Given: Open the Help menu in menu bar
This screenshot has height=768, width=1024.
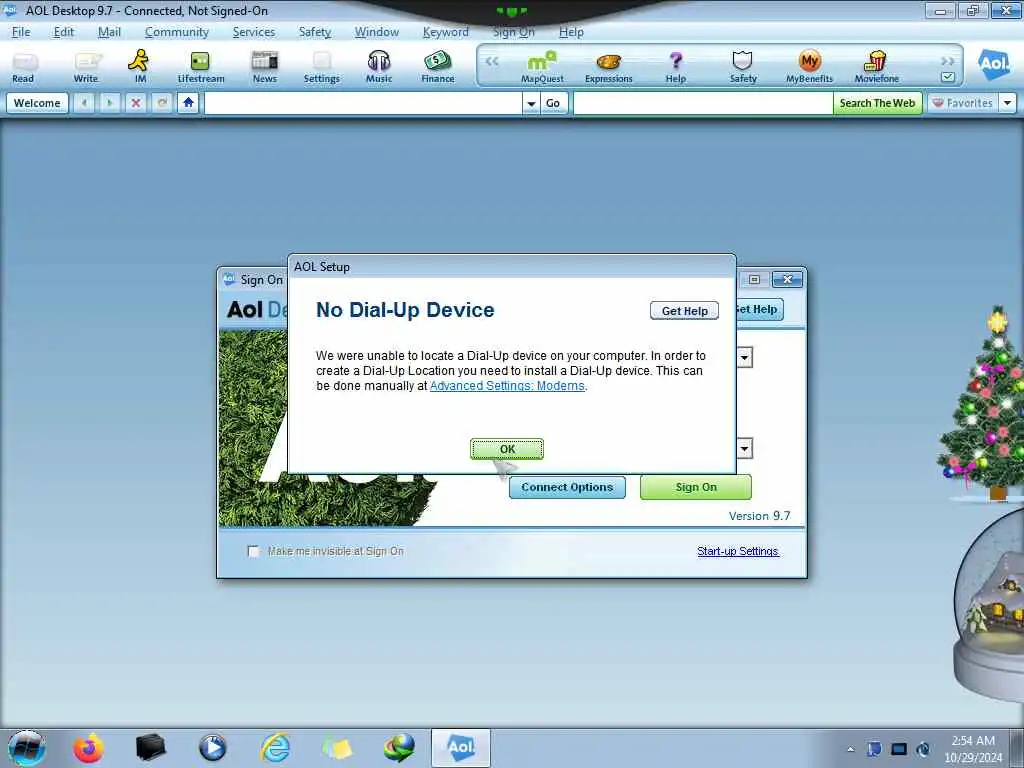Looking at the screenshot, I should 571,31.
